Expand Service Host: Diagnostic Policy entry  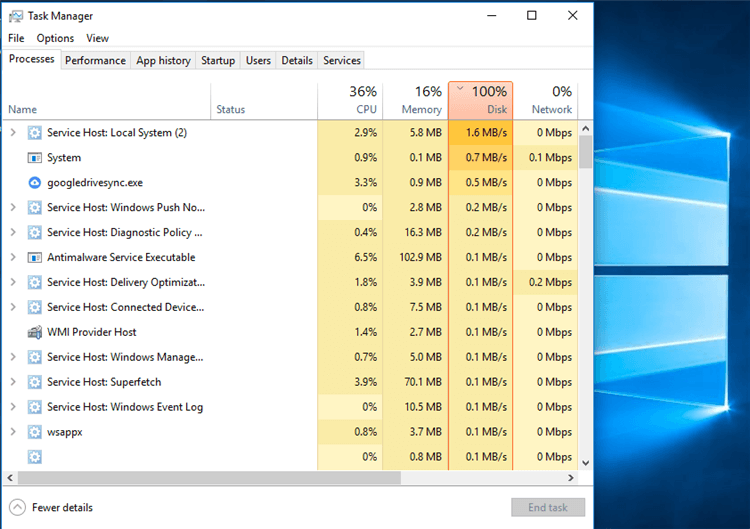13,232
